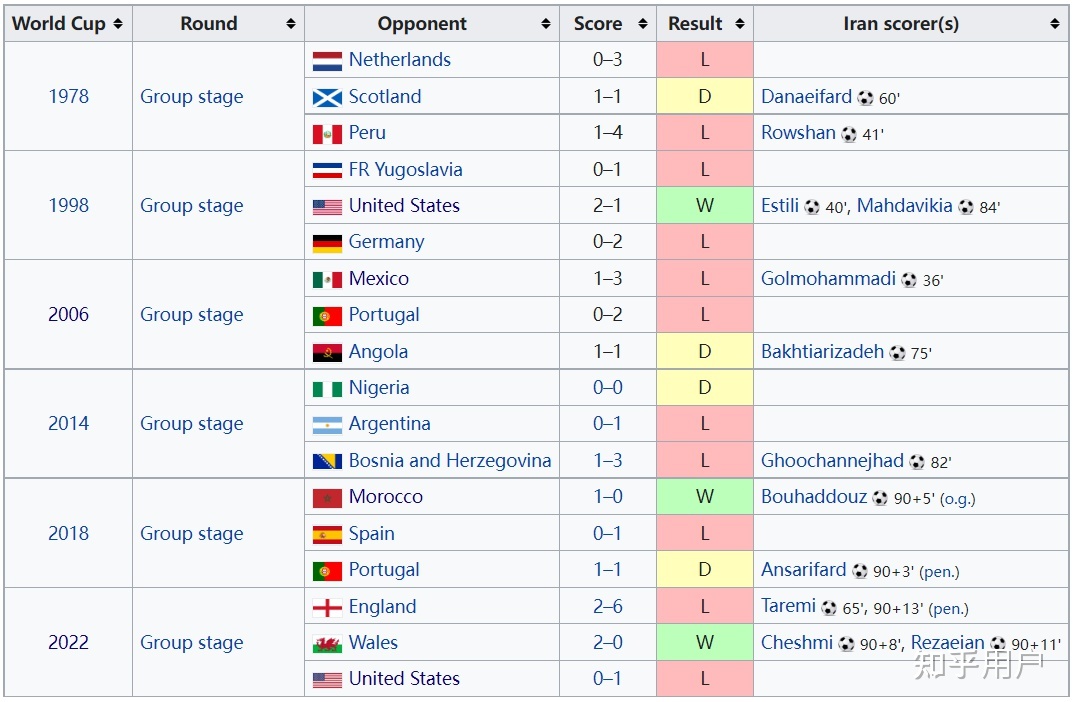Click the Mexico flag icon

coord(327,280)
